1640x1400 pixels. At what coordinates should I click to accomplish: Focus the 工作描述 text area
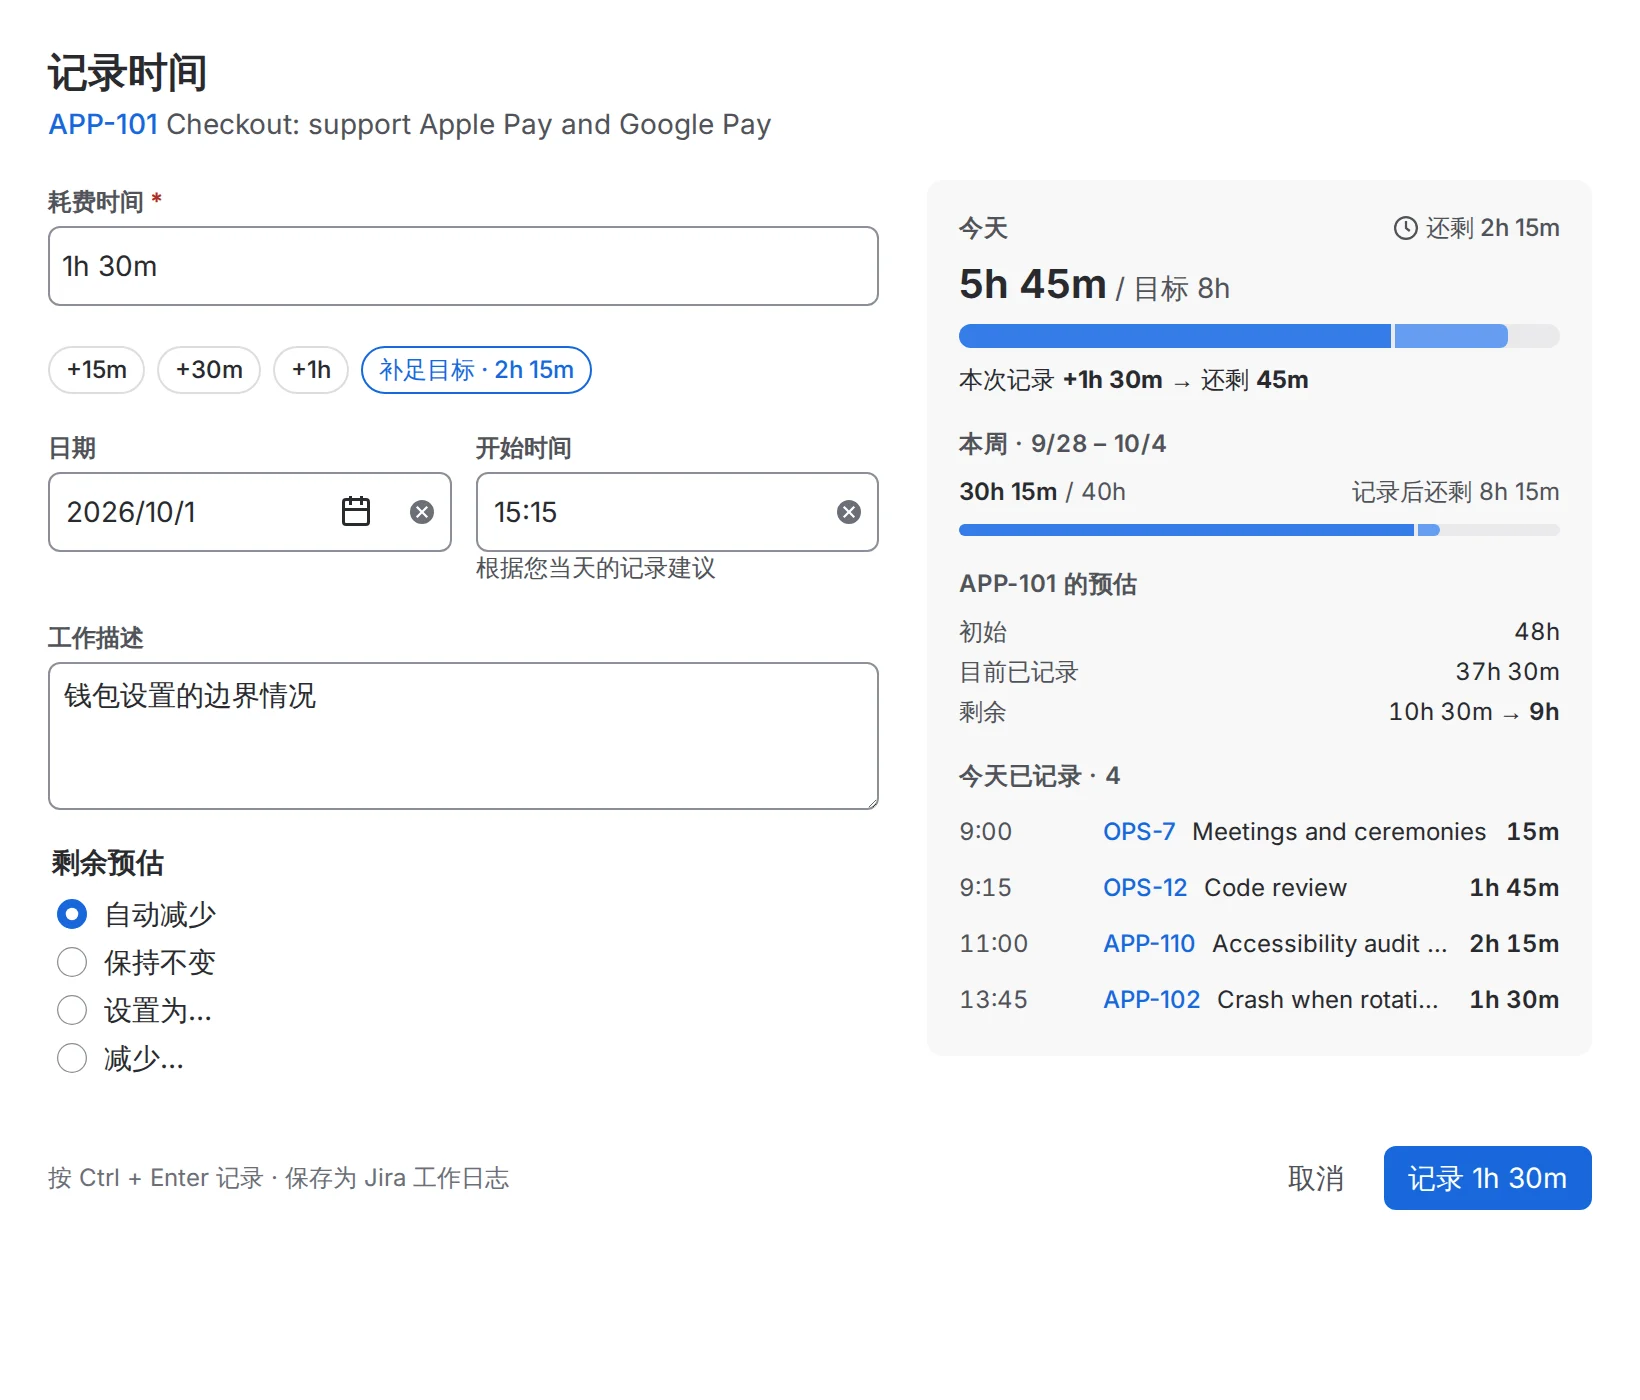[x=463, y=736]
